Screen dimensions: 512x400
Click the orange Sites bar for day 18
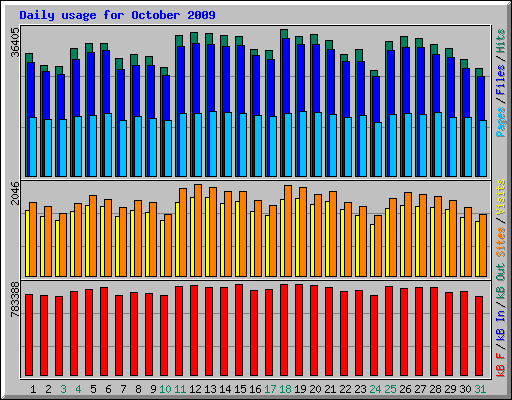tap(288, 231)
